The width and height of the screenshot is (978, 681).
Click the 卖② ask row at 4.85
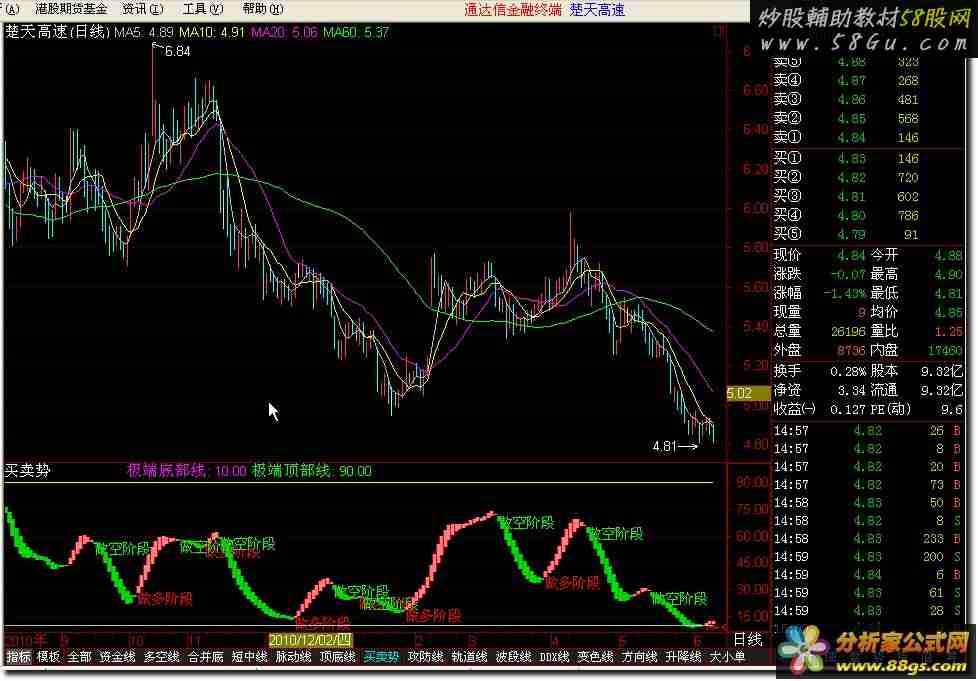click(x=868, y=118)
